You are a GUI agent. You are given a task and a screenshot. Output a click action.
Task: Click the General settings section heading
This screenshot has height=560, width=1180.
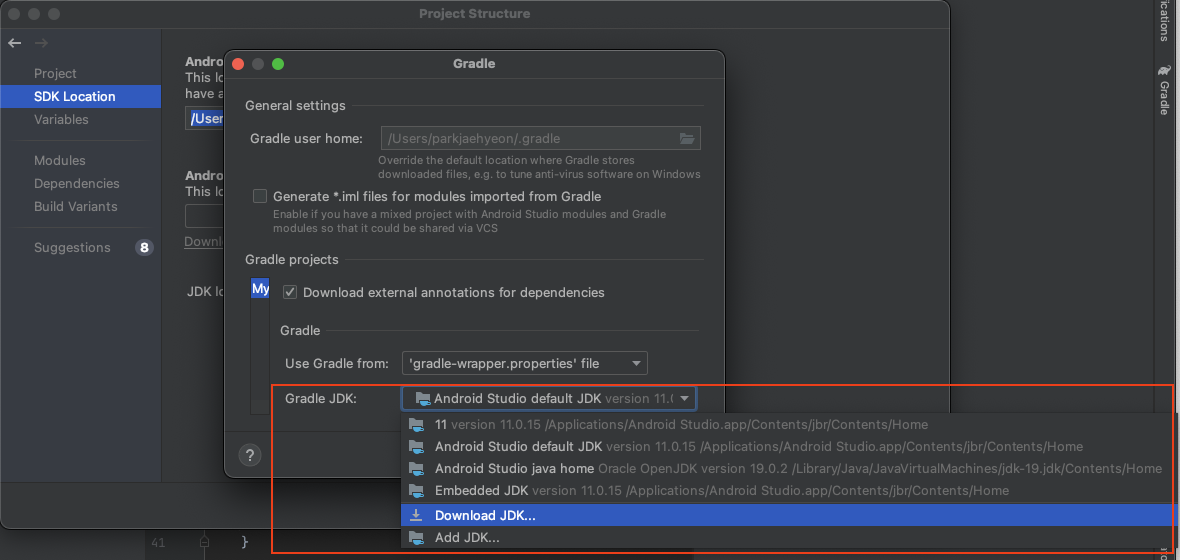(296, 105)
